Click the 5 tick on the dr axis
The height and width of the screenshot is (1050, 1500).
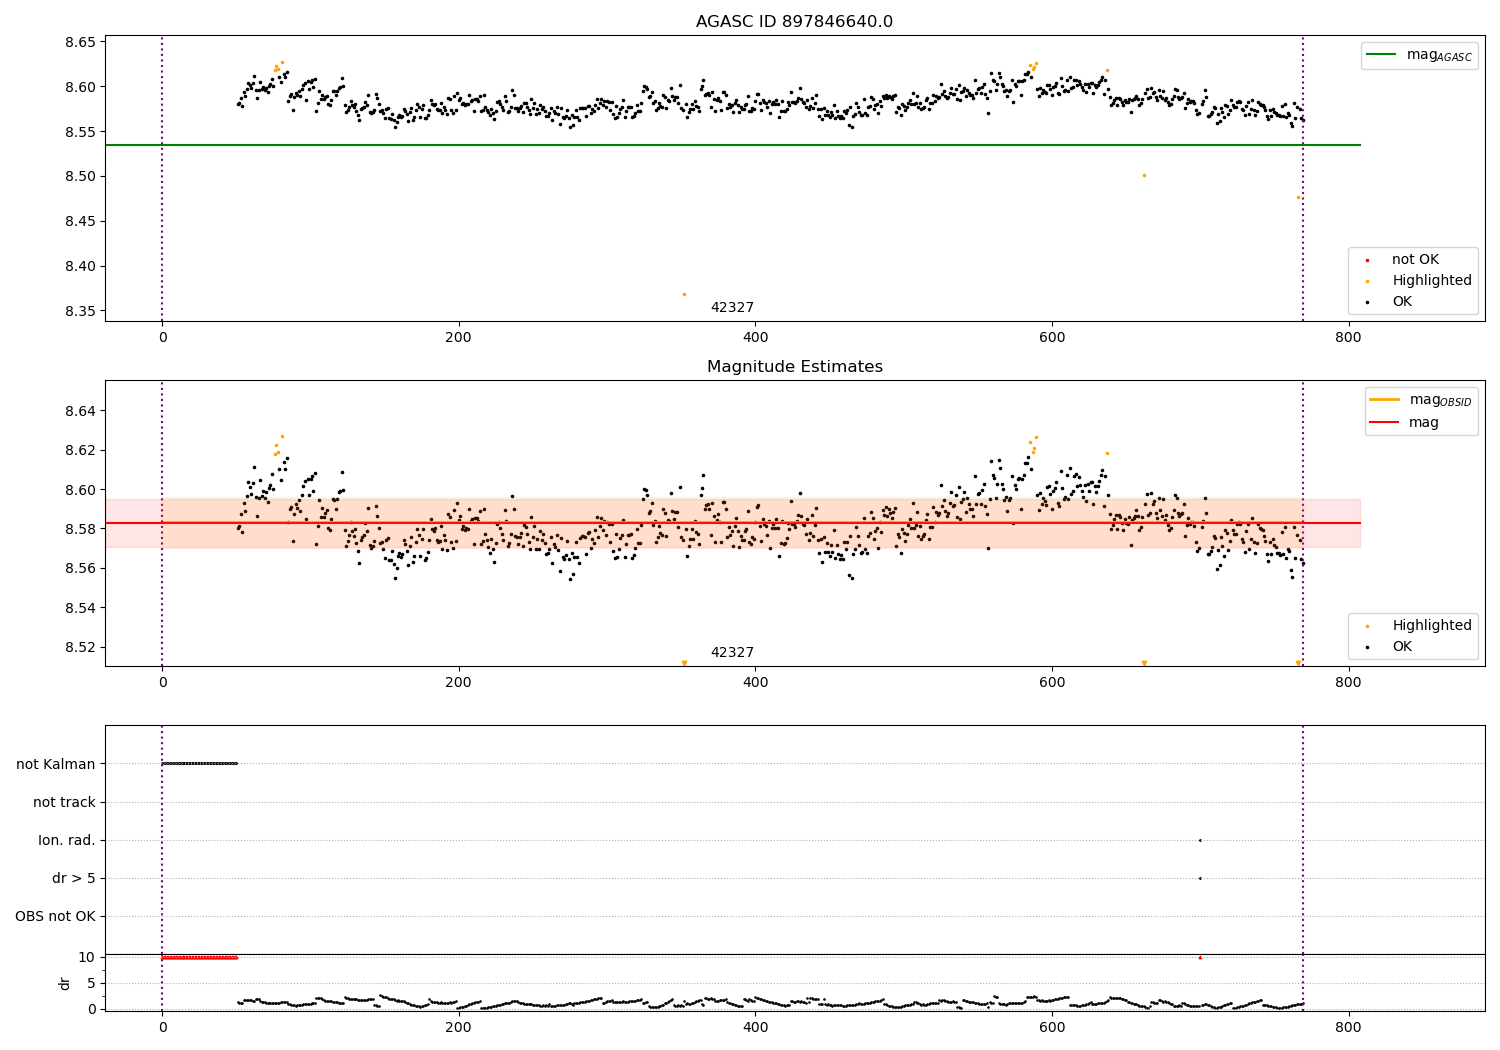click(92, 983)
